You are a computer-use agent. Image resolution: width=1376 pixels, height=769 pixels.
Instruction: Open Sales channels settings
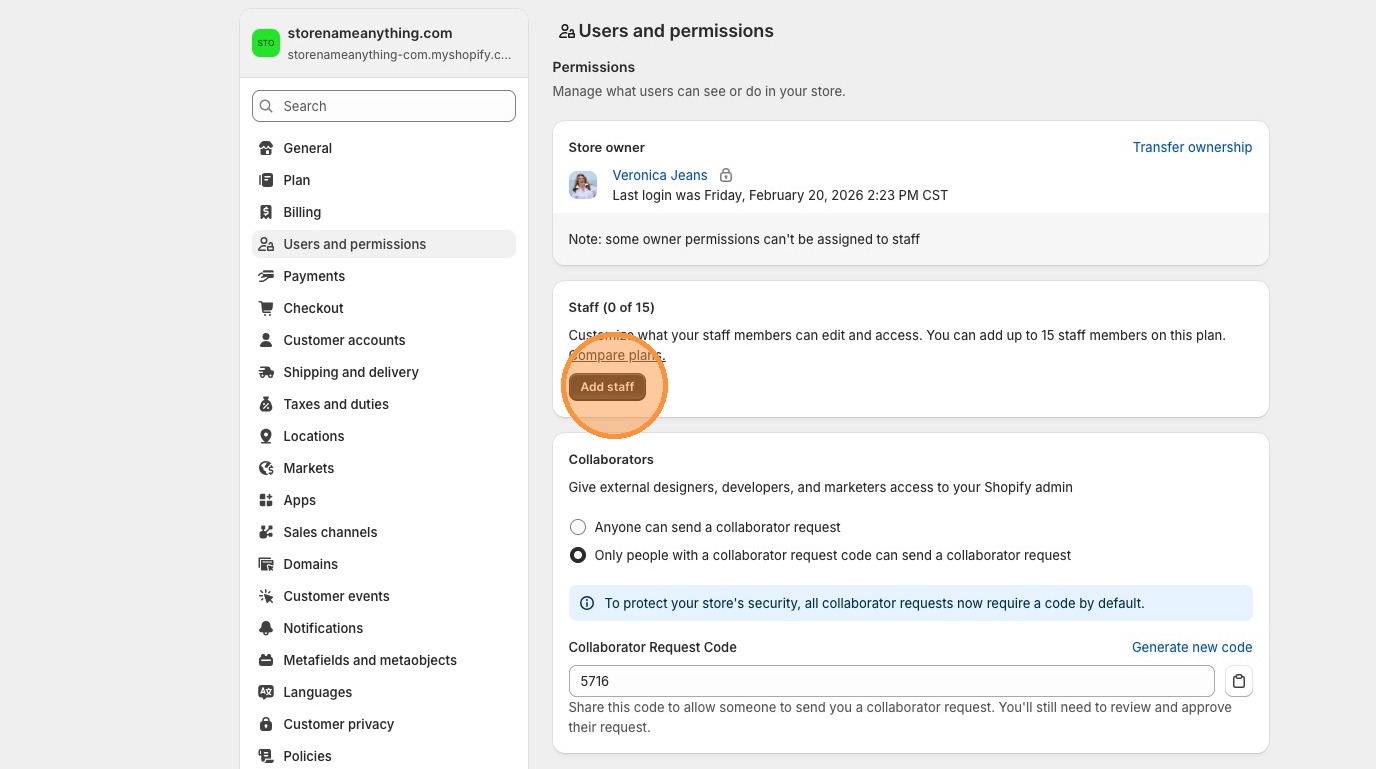[384, 532]
